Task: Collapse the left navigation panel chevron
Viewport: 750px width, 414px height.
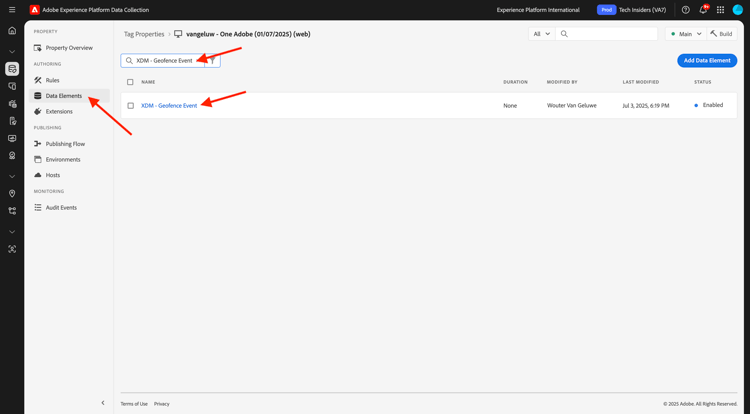Action: click(x=103, y=403)
